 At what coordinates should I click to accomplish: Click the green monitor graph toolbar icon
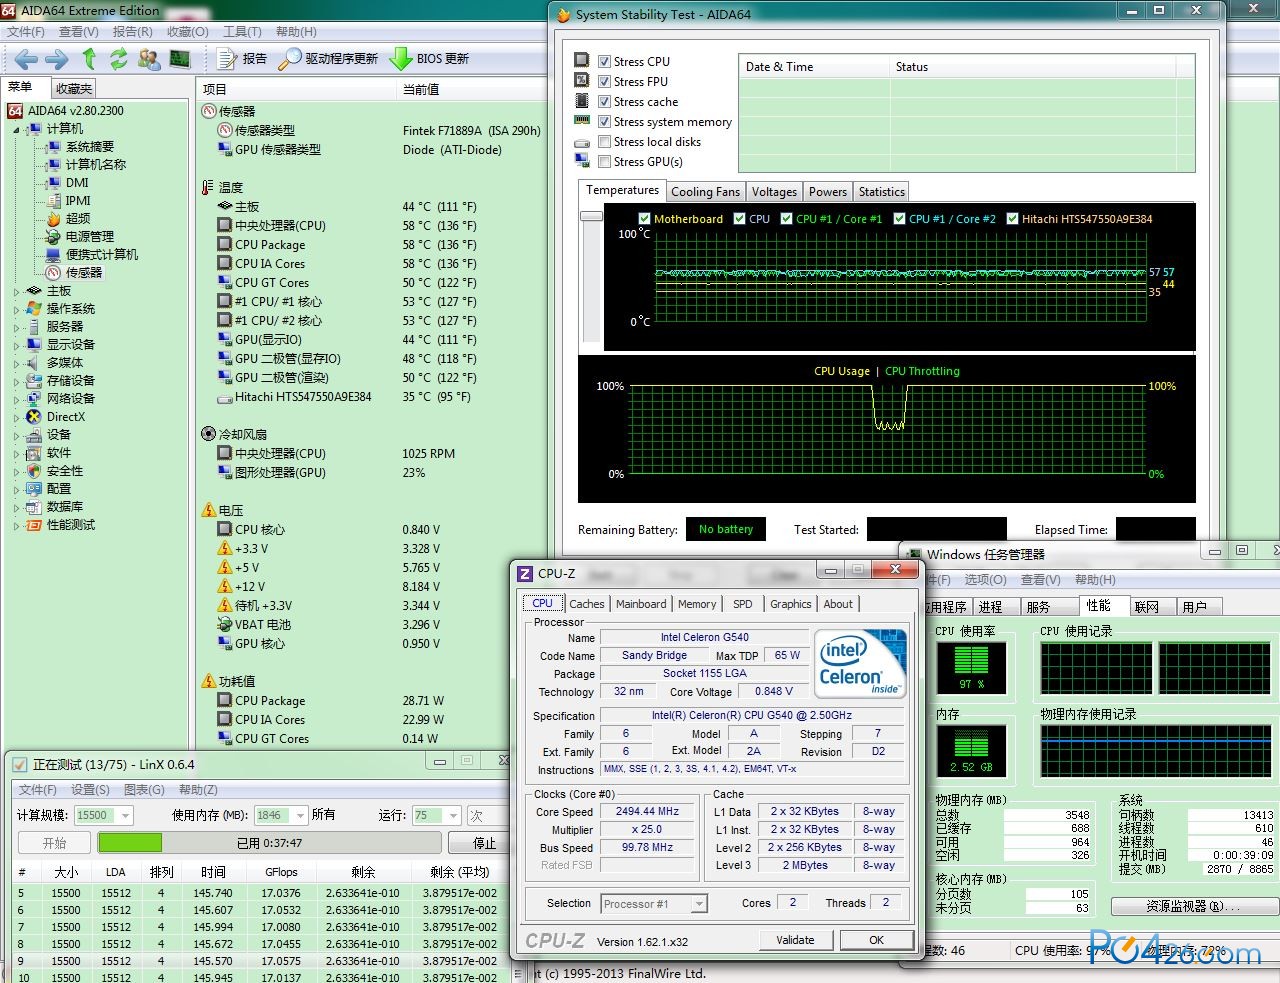pyautogui.click(x=179, y=59)
